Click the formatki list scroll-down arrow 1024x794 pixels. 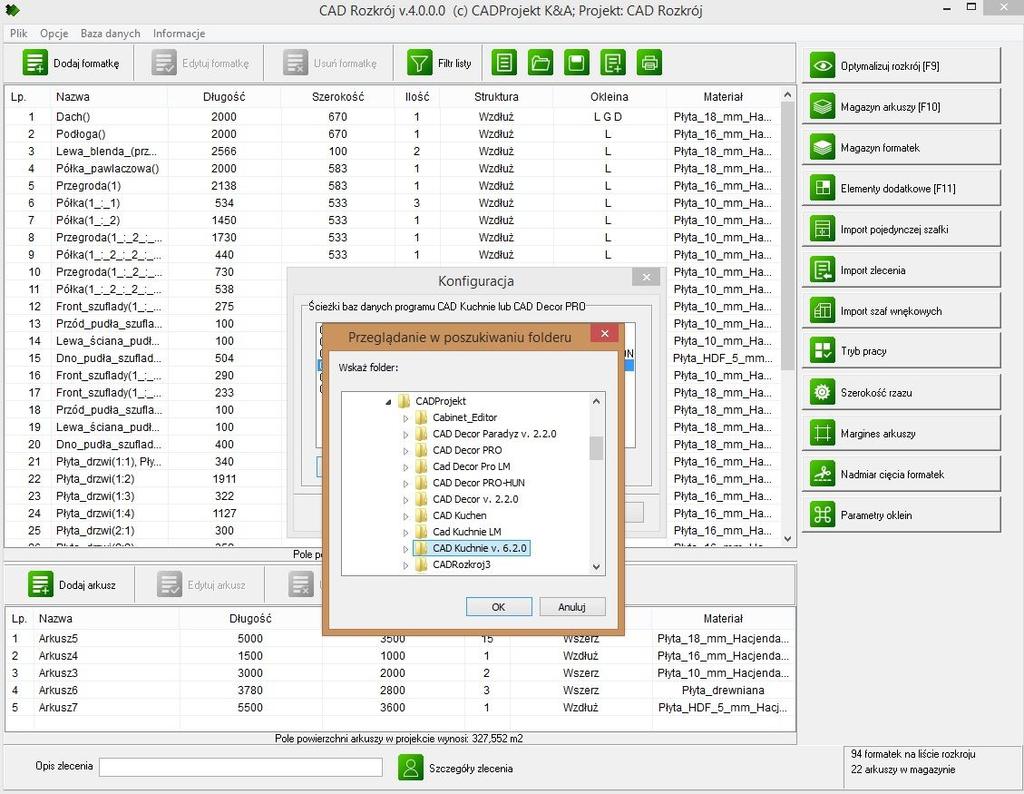(x=788, y=539)
